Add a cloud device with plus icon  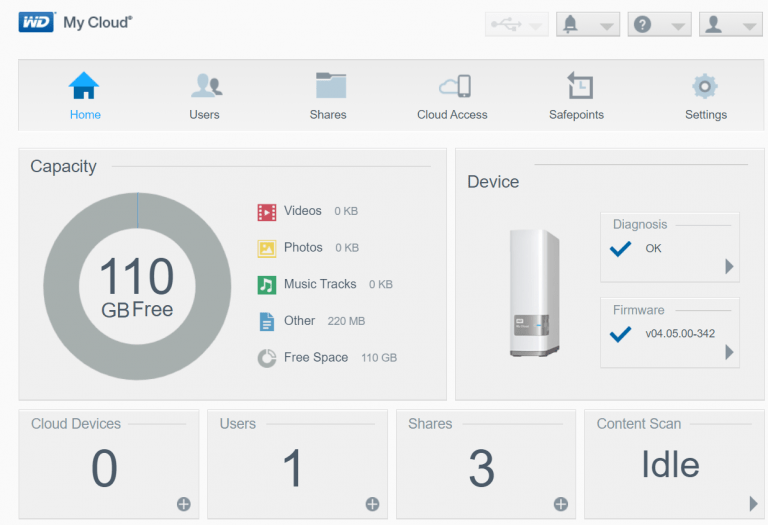(184, 504)
